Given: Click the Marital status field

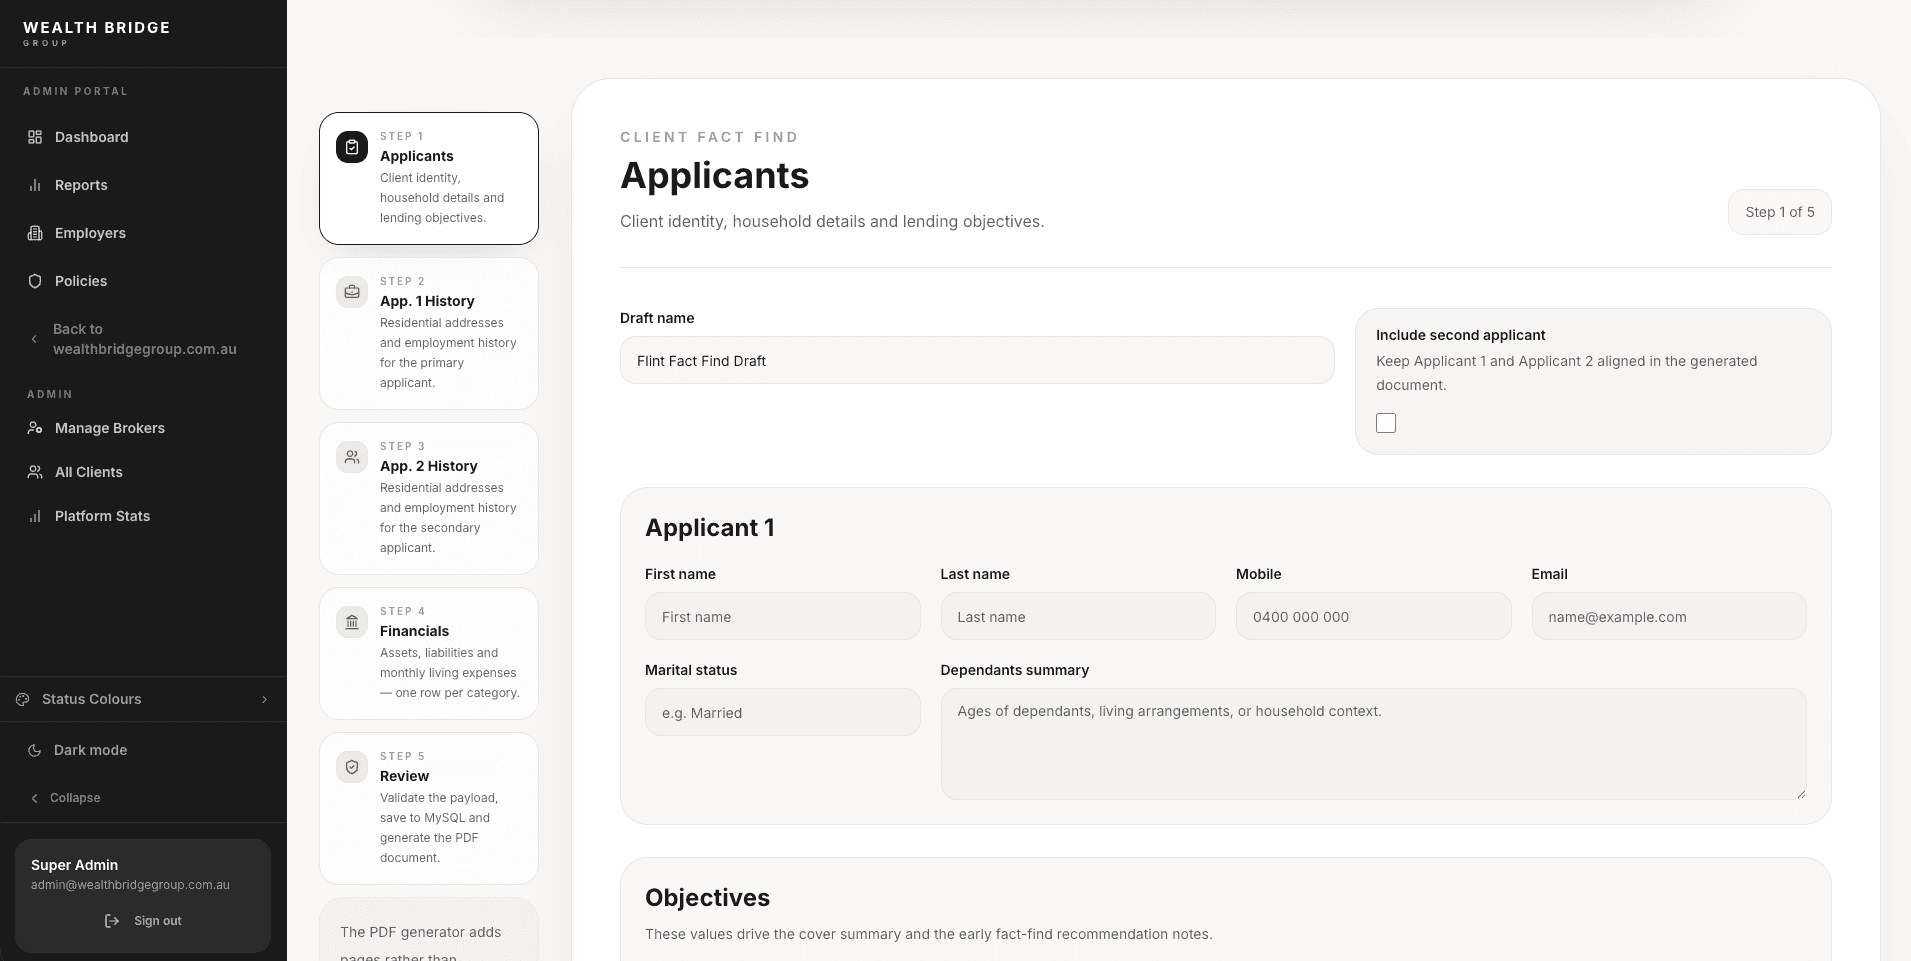Looking at the screenshot, I should click(783, 712).
